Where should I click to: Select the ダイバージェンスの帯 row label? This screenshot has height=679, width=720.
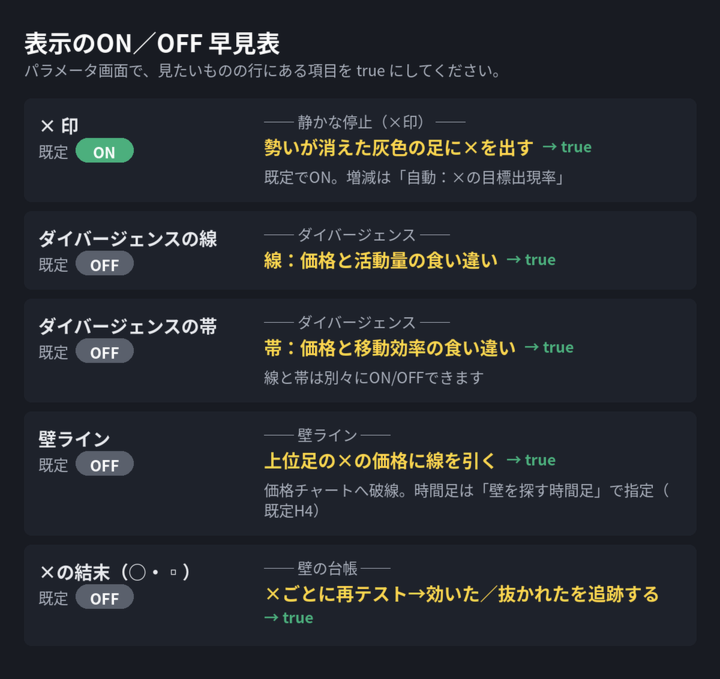(x=128, y=326)
